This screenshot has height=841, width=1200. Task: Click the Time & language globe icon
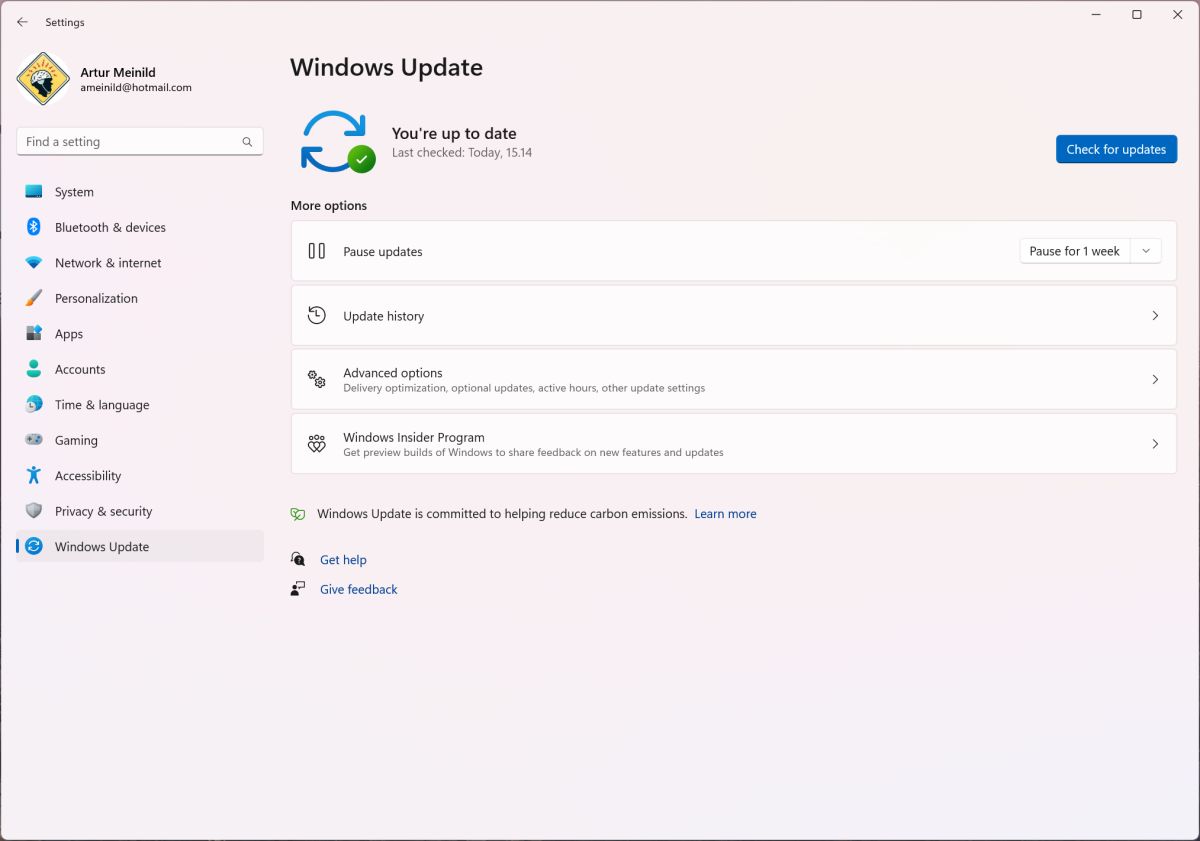pyautogui.click(x=34, y=405)
